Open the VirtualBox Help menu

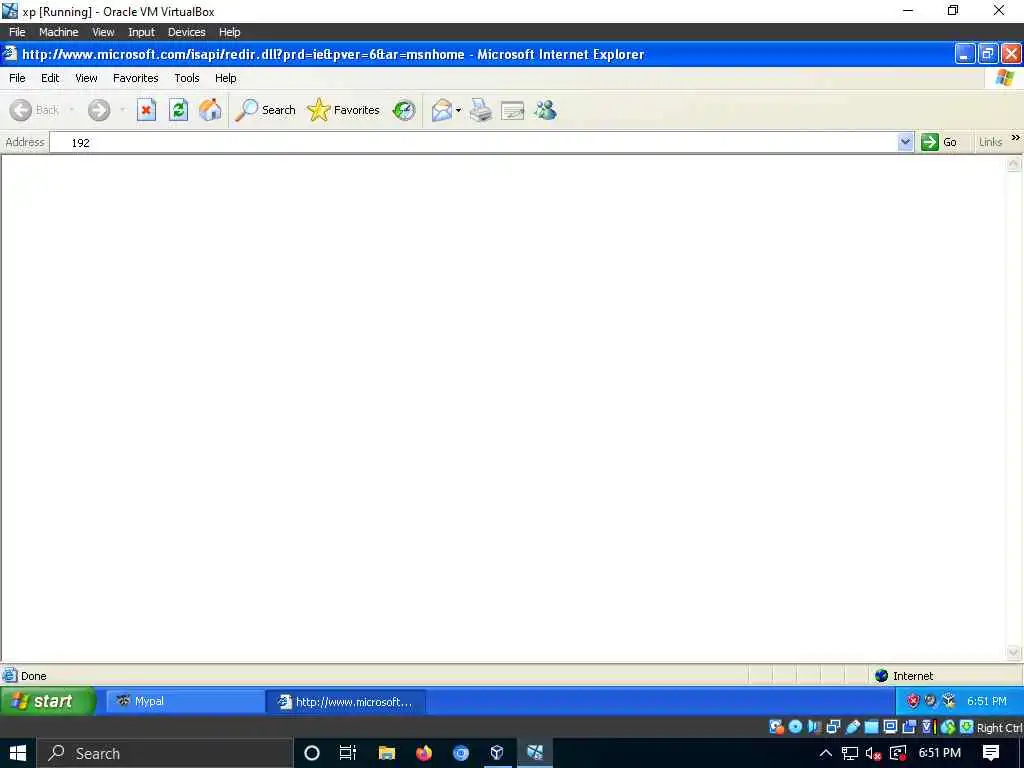tap(229, 32)
